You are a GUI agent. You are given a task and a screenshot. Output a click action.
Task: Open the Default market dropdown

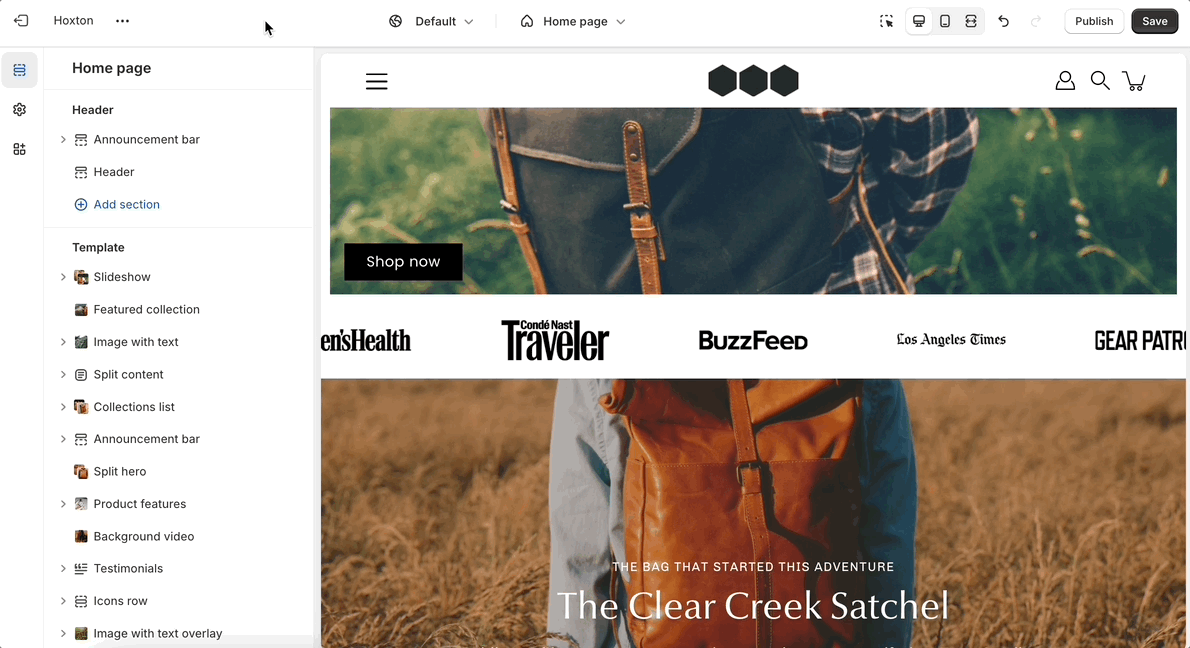(431, 21)
